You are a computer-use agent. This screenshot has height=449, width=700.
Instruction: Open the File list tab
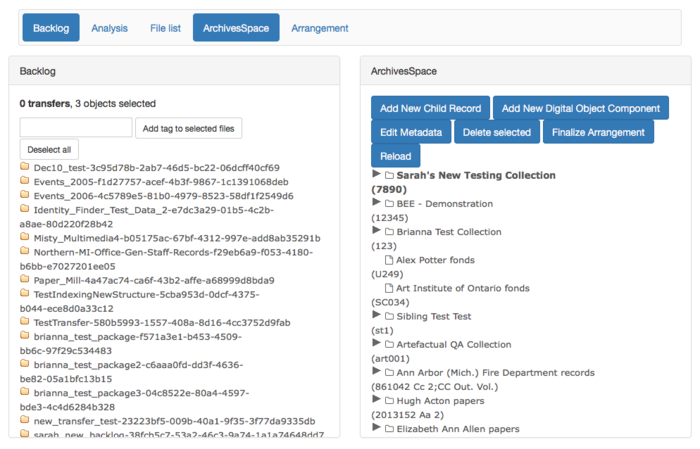pyautogui.click(x=166, y=28)
